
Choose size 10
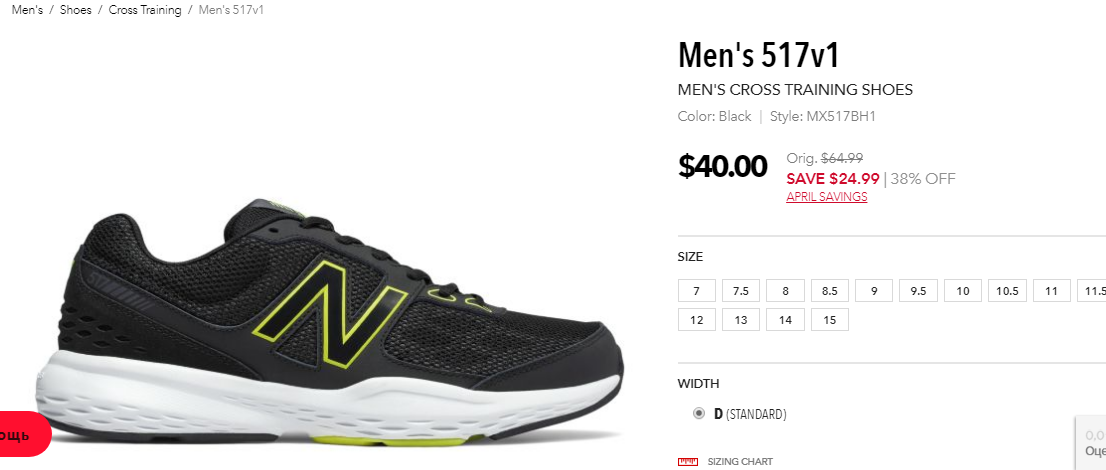[x=963, y=291]
